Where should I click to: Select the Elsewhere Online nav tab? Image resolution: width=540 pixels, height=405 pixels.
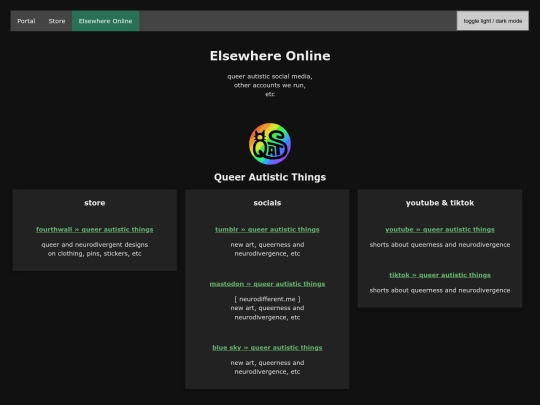(x=105, y=21)
